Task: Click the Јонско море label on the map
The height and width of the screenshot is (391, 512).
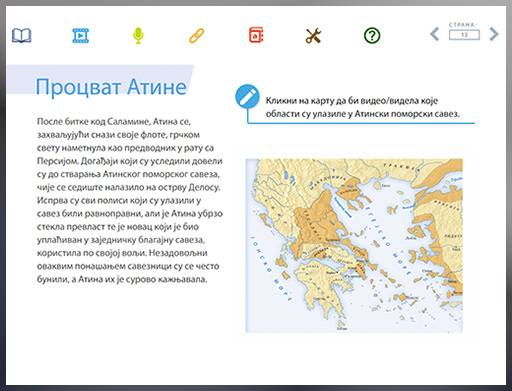Action: (x=271, y=268)
